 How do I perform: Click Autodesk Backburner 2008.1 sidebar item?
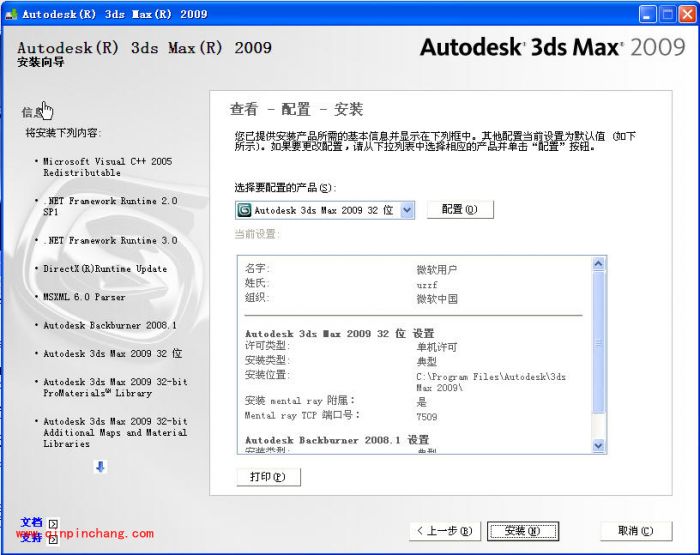(x=110, y=325)
